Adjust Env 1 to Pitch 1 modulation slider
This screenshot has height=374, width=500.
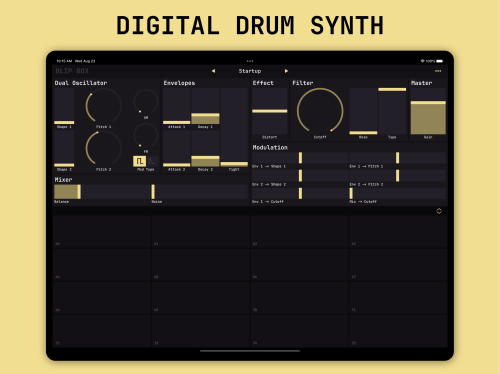coord(398,158)
